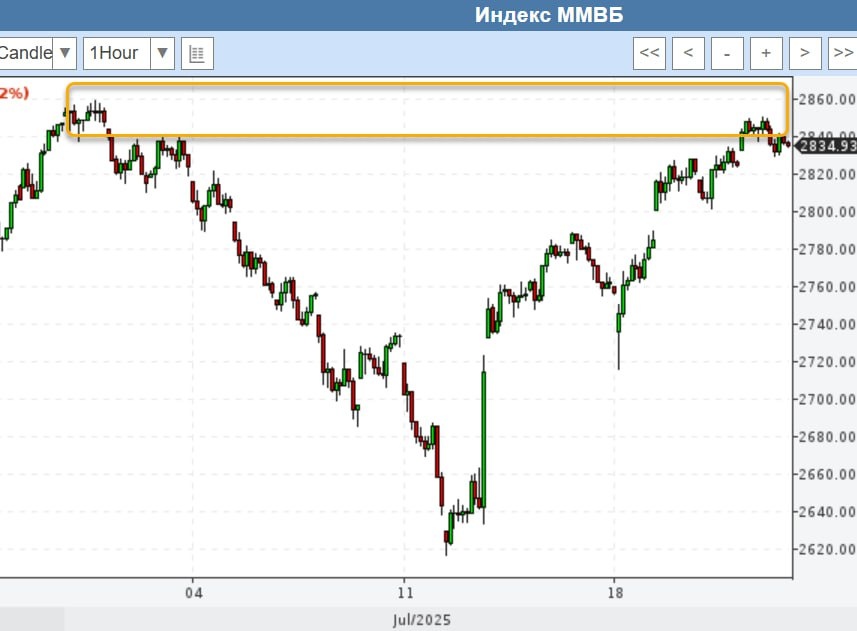Zoom out chart with minus button
This screenshot has width=857, height=631.
(727, 53)
